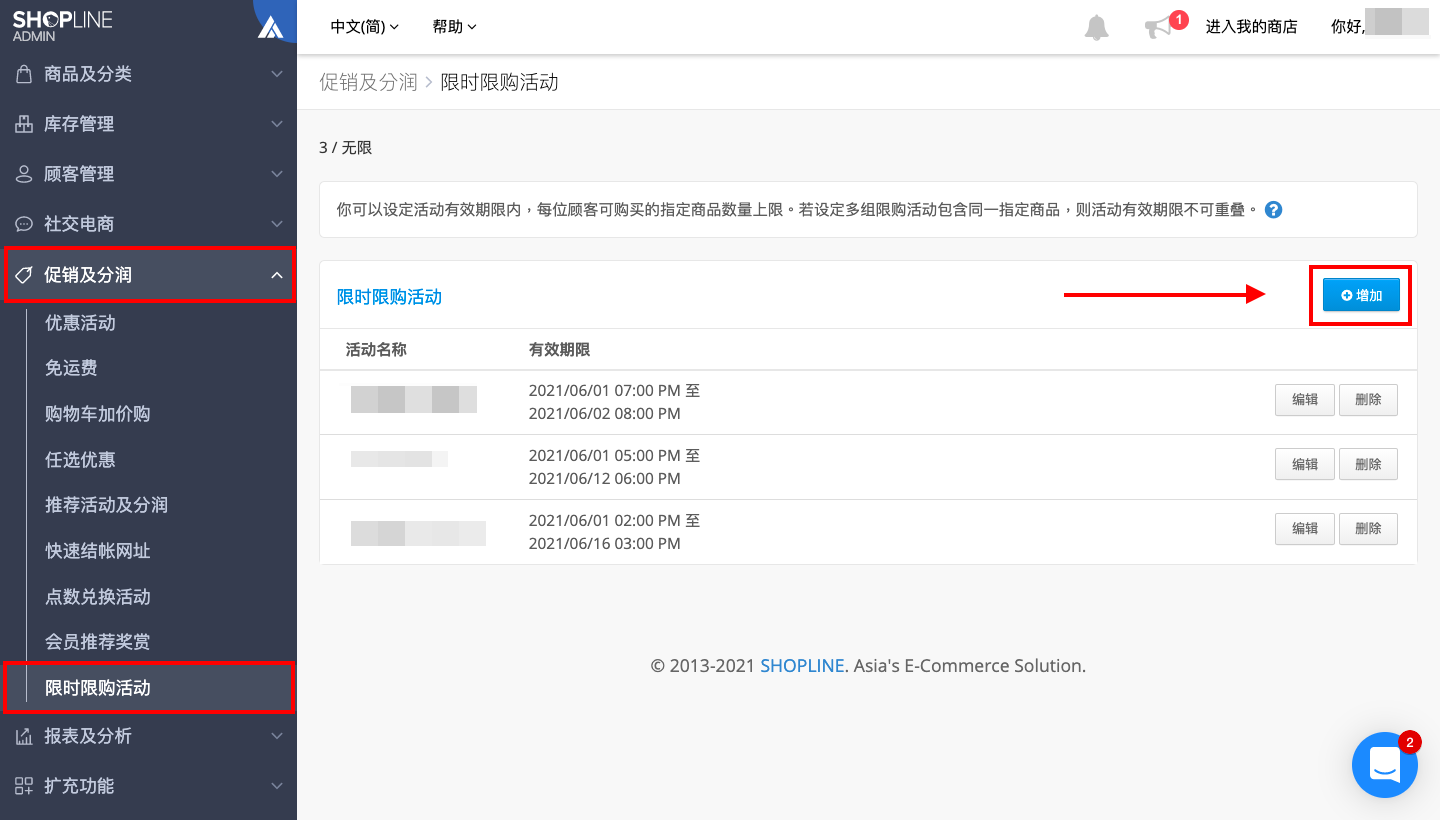Expand the 商品及分类 chevron
The height and width of the screenshot is (820, 1440).
pyautogui.click(x=277, y=74)
